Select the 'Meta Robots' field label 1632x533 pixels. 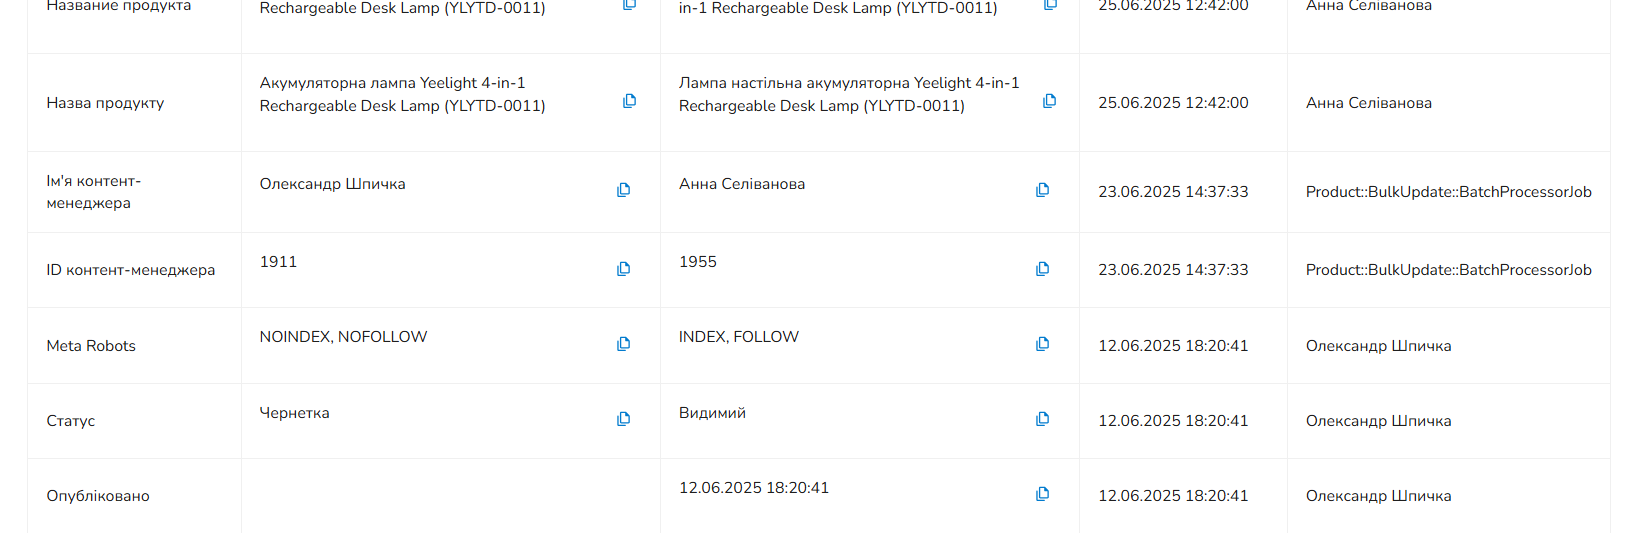(91, 346)
